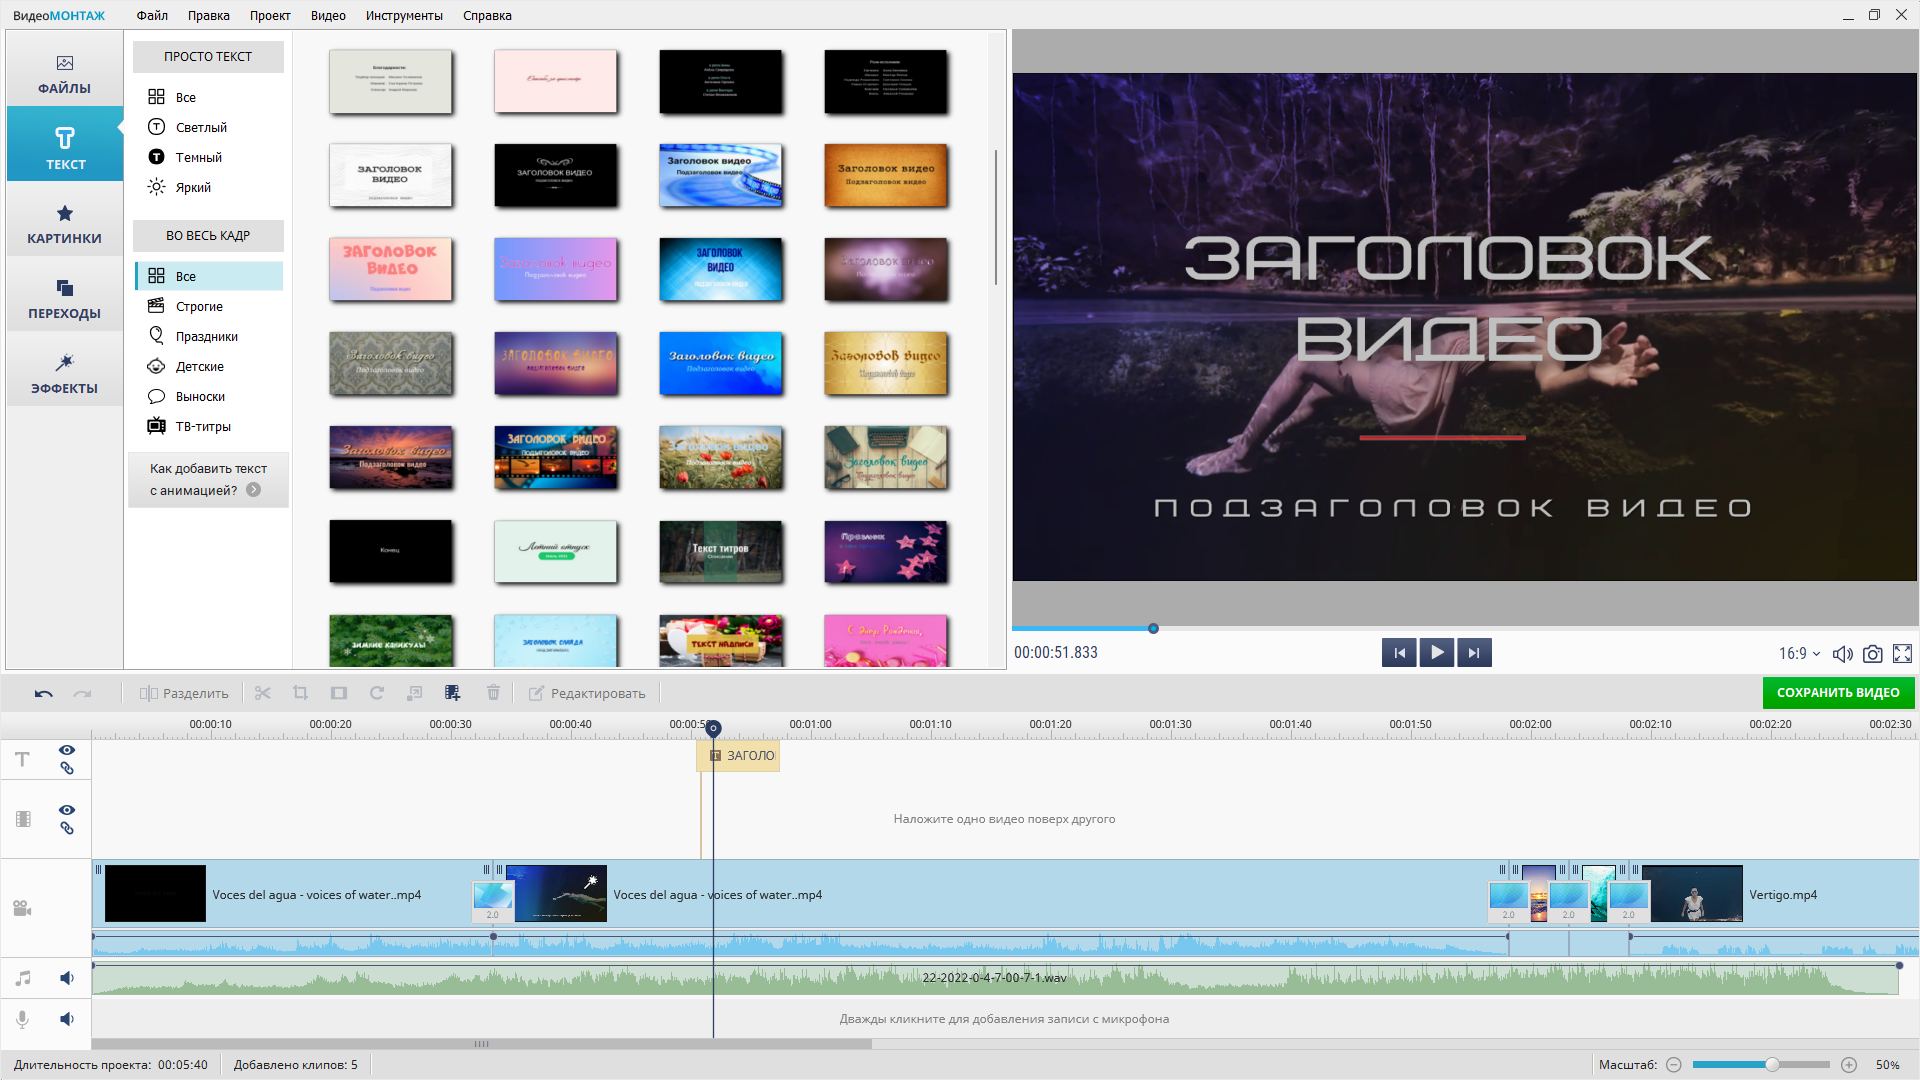This screenshot has height=1080, width=1920.
Task: Hide the text track with the eye icon
Action: (67, 750)
